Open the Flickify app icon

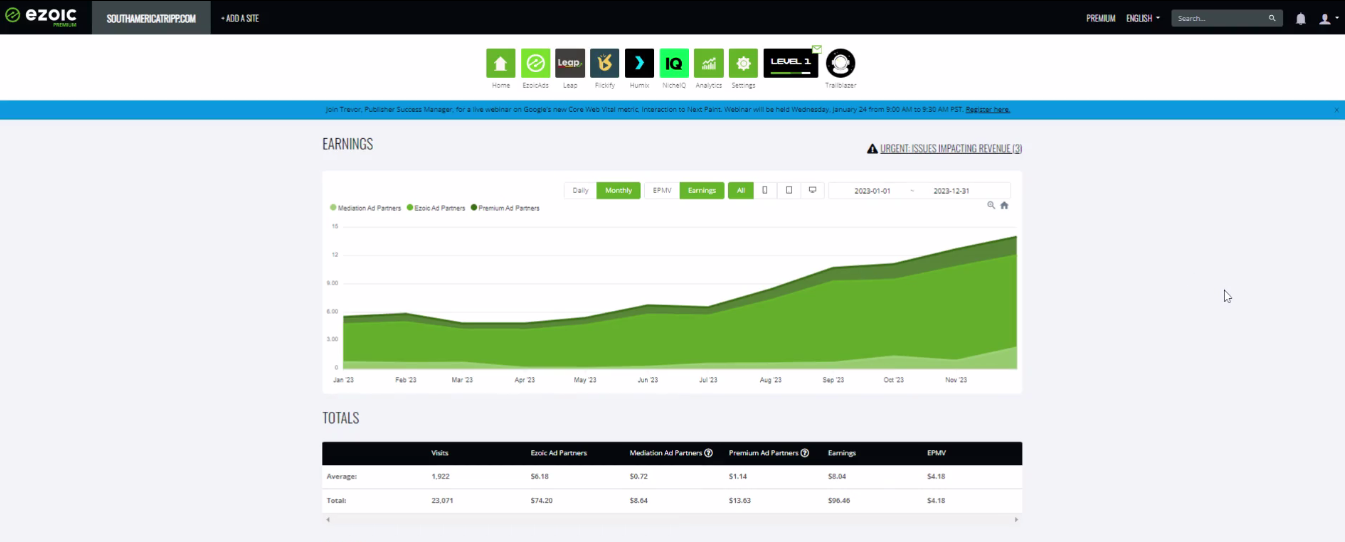[604, 63]
